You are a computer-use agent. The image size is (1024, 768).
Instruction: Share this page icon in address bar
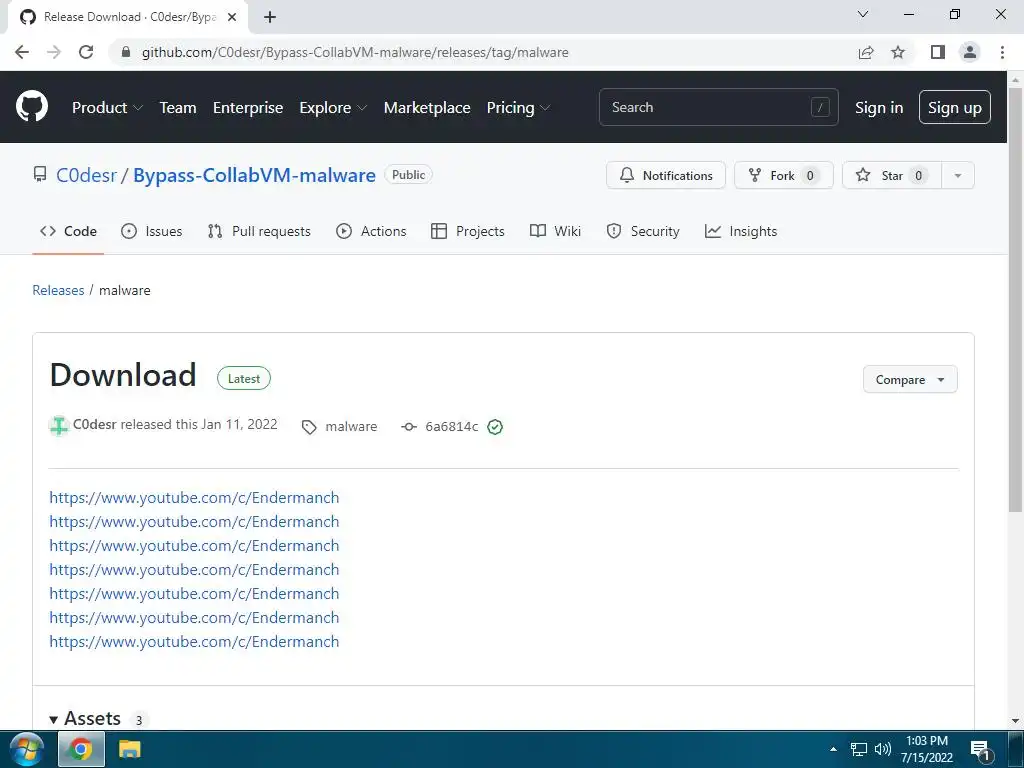pyautogui.click(x=866, y=52)
